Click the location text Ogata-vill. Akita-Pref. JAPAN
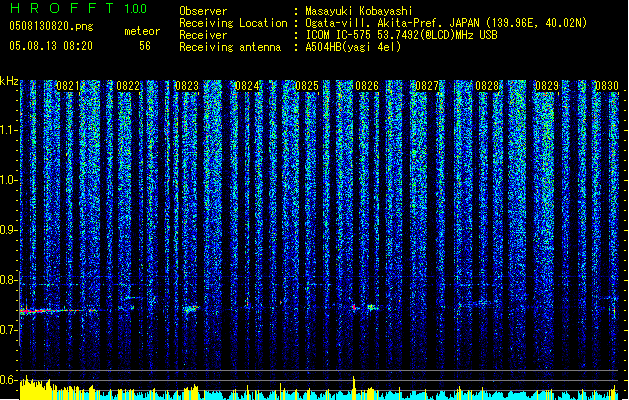The width and height of the screenshot is (629, 400). pos(392,23)
